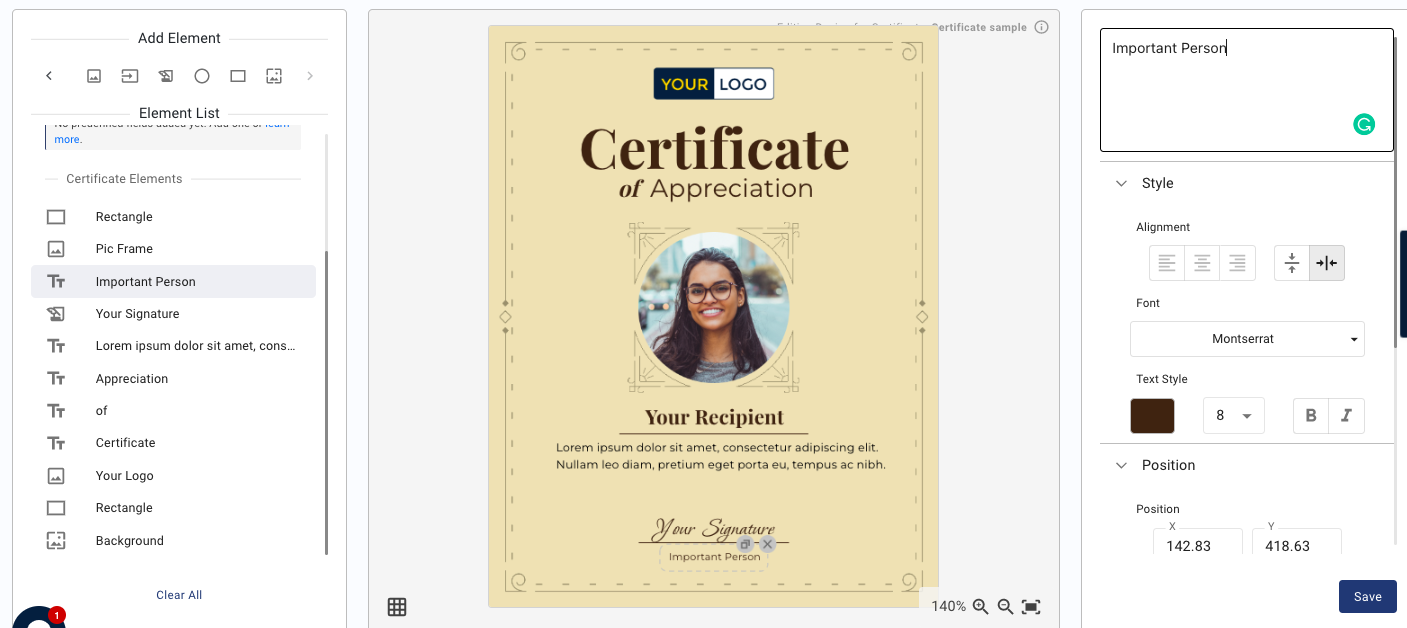This screenshot has width=1407, height=628.
Task: Select the Your Signature list item
Action: pyautogui.click(x=173, y=314)
